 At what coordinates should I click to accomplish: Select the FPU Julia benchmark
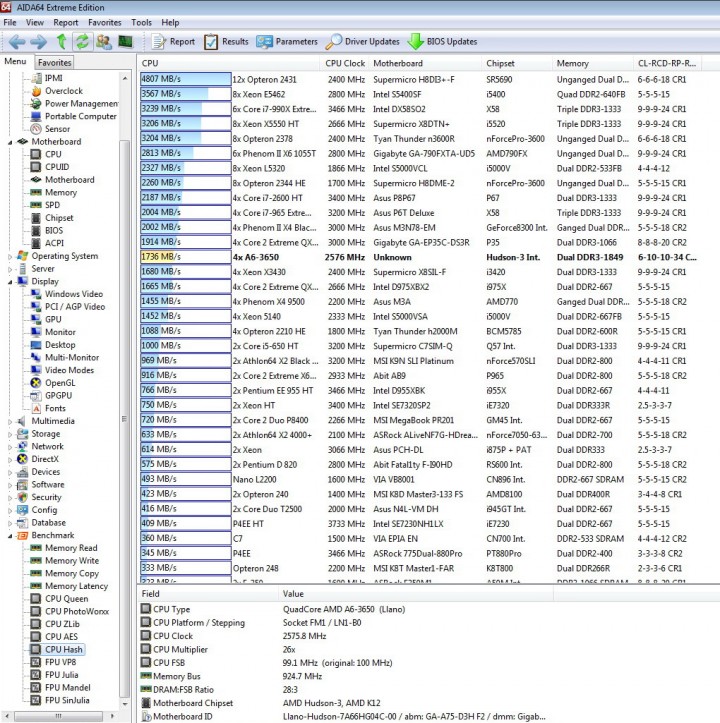(x=61, y=675)
